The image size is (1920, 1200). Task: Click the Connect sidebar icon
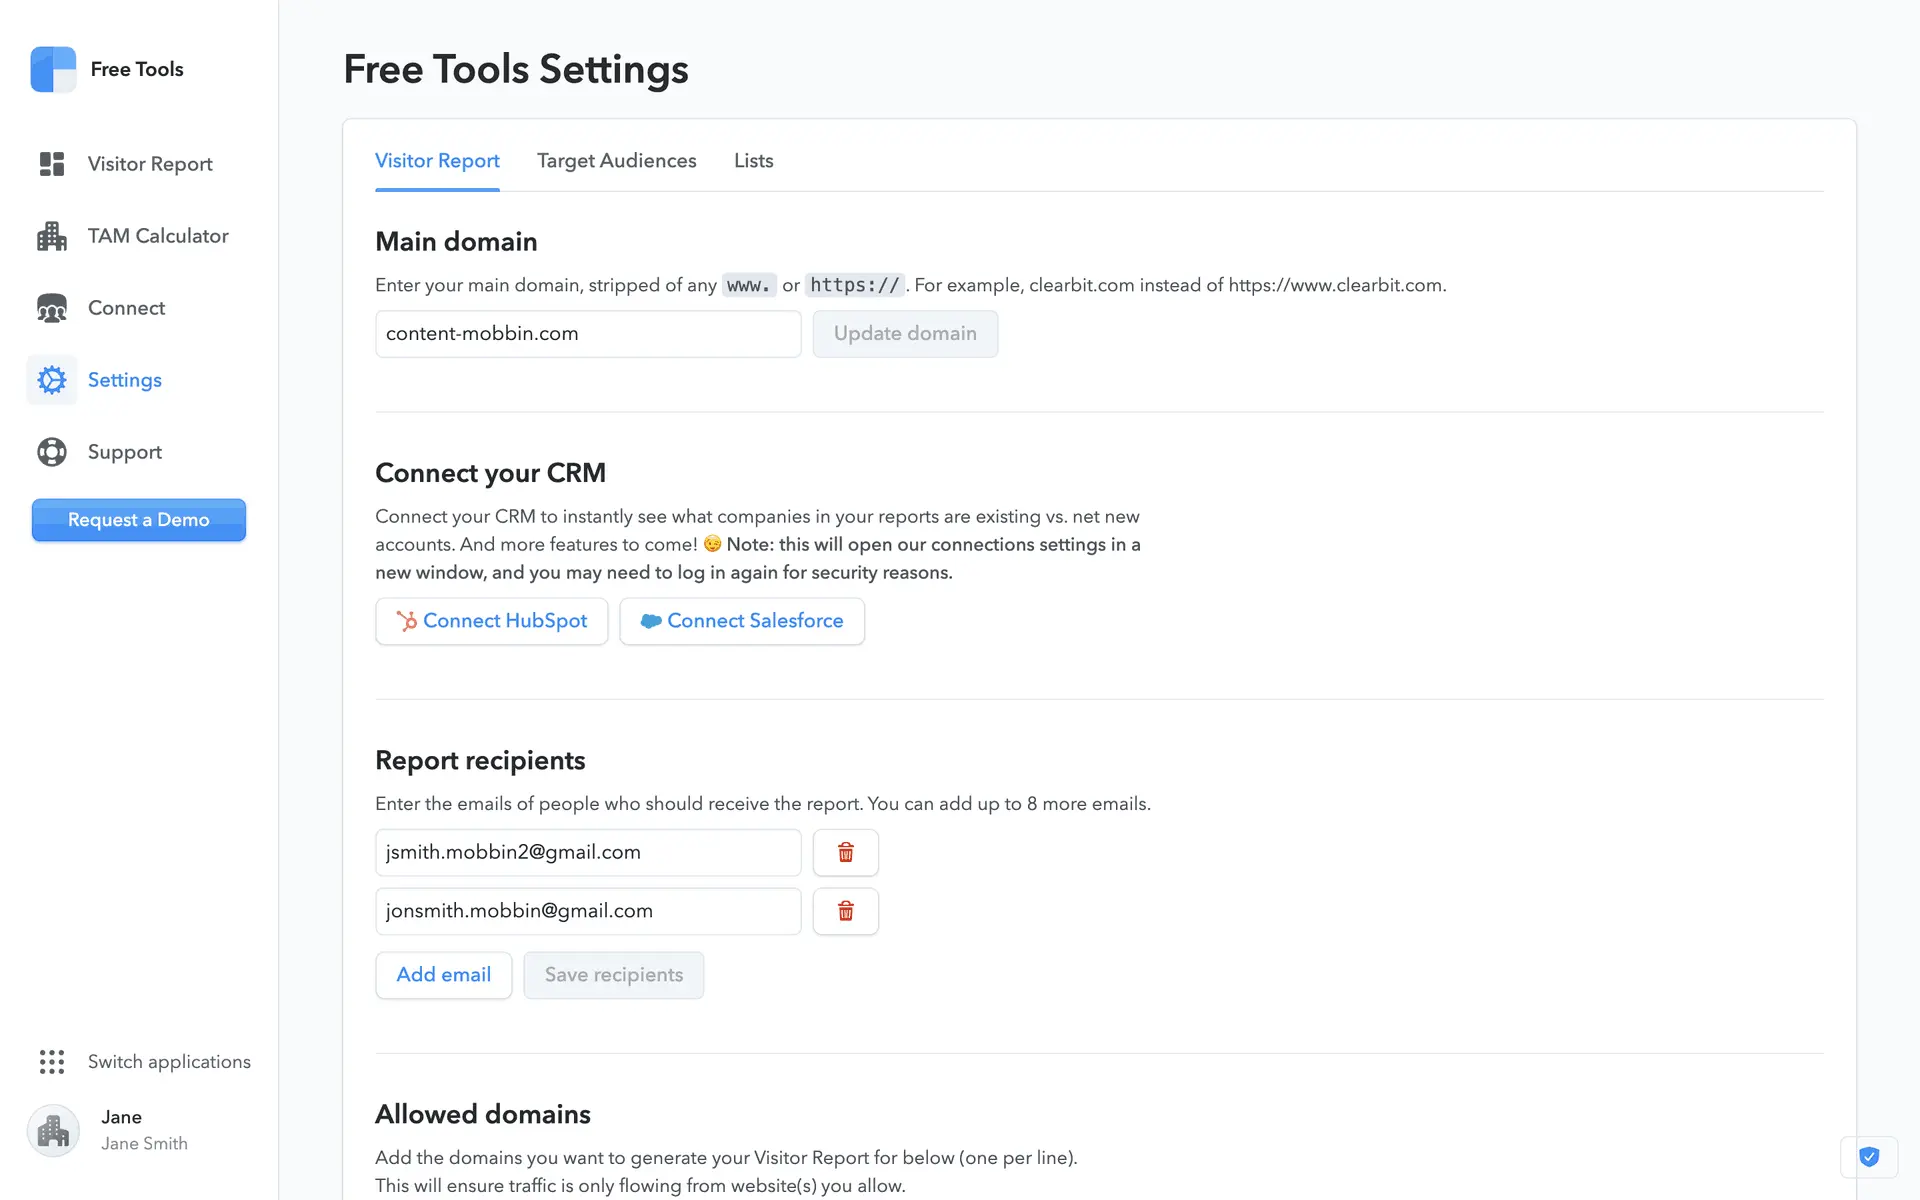click(52, 308)
